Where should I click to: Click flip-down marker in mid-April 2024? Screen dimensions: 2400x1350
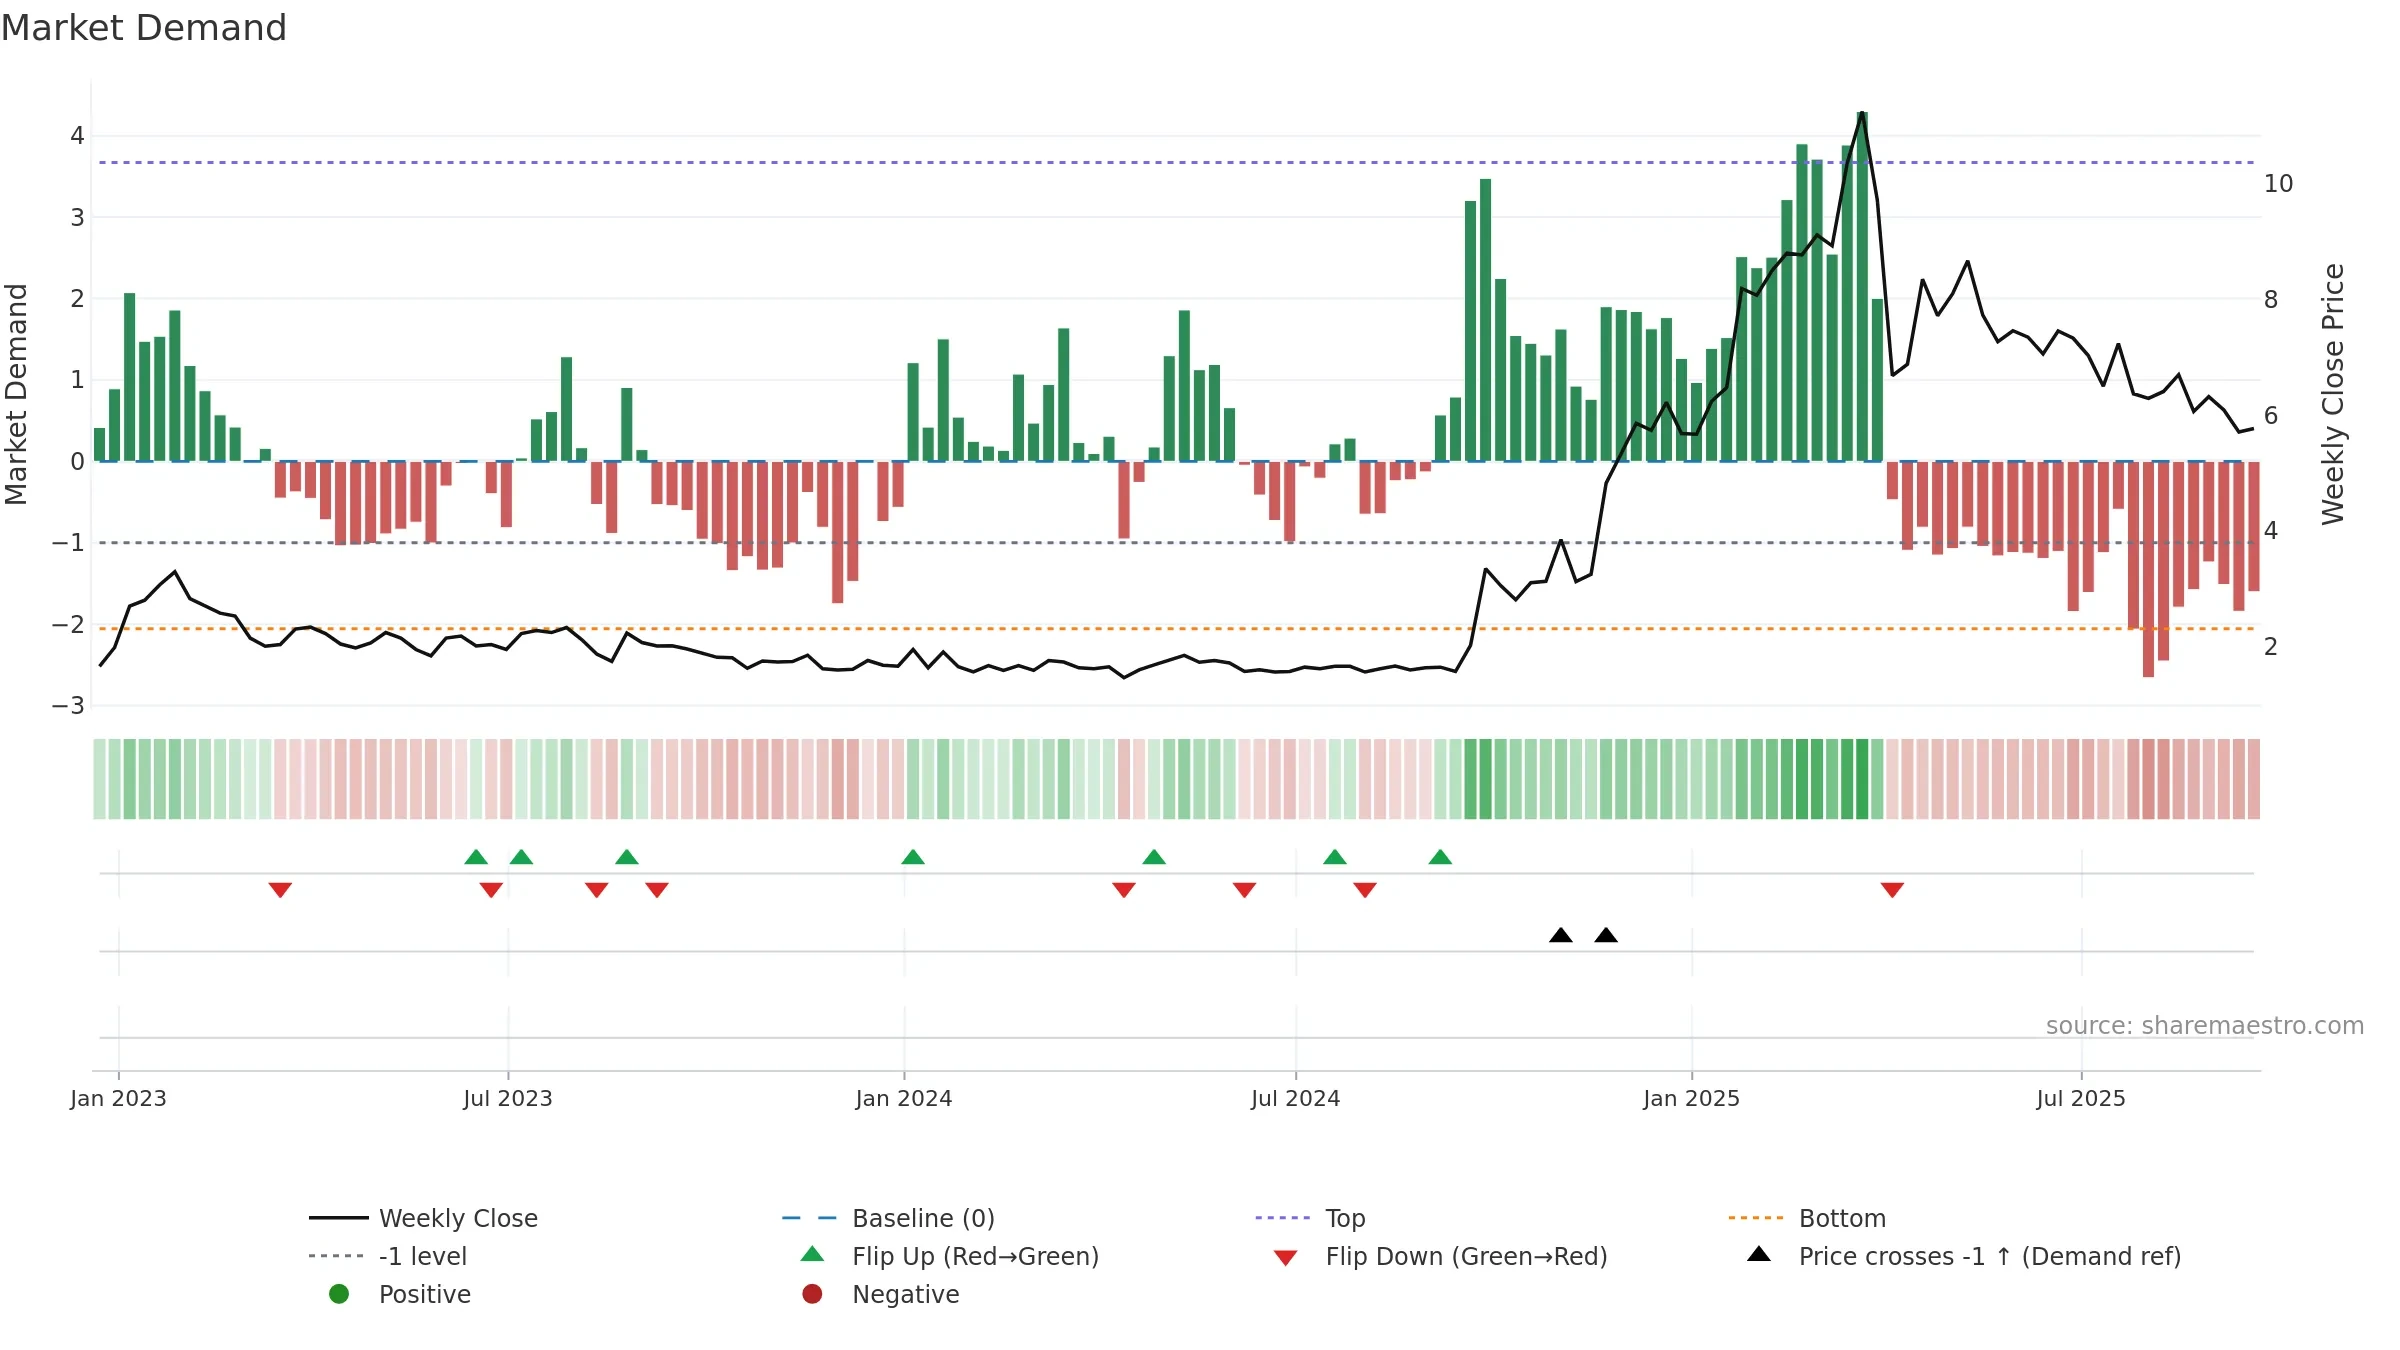1124,890
